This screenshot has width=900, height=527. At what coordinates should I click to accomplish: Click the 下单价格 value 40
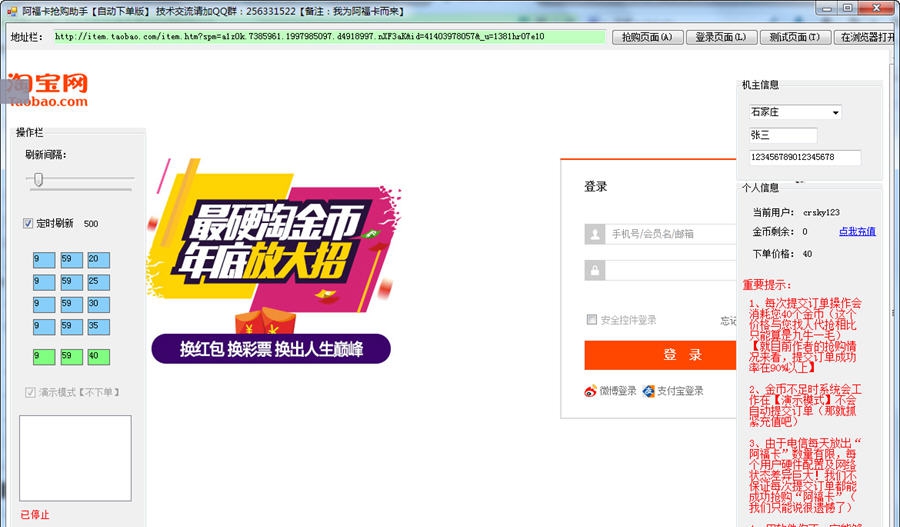pyautogui.click(x=808, y=254)
